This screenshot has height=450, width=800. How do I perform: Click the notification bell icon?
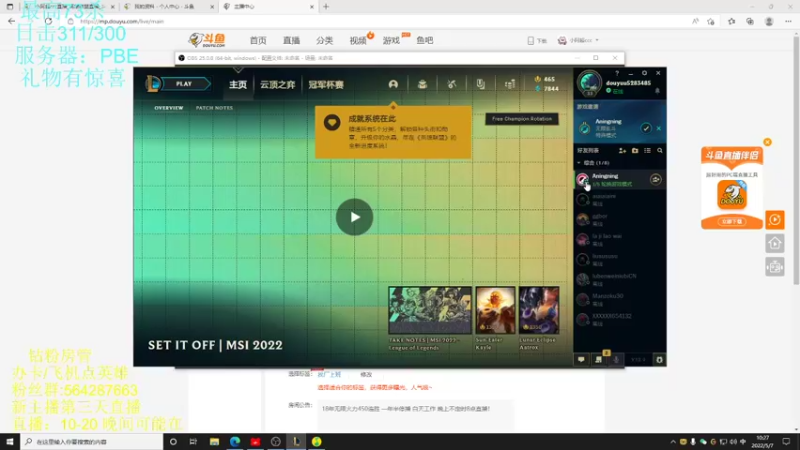(657, 91)
